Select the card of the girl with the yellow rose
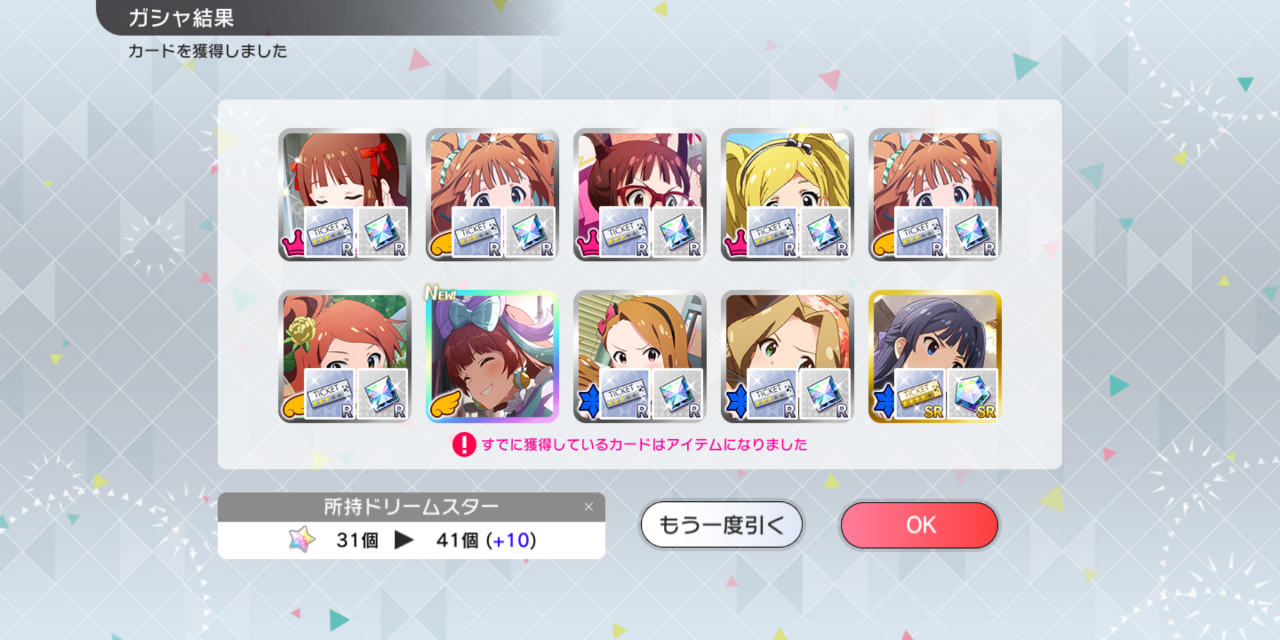 click(x=345, y=357)
